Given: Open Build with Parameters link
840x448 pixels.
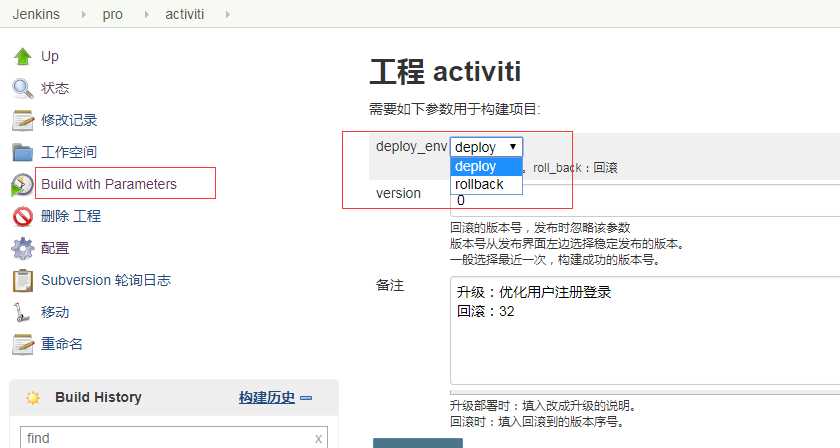Looking at the screenshot, I should tap(109, 184).
